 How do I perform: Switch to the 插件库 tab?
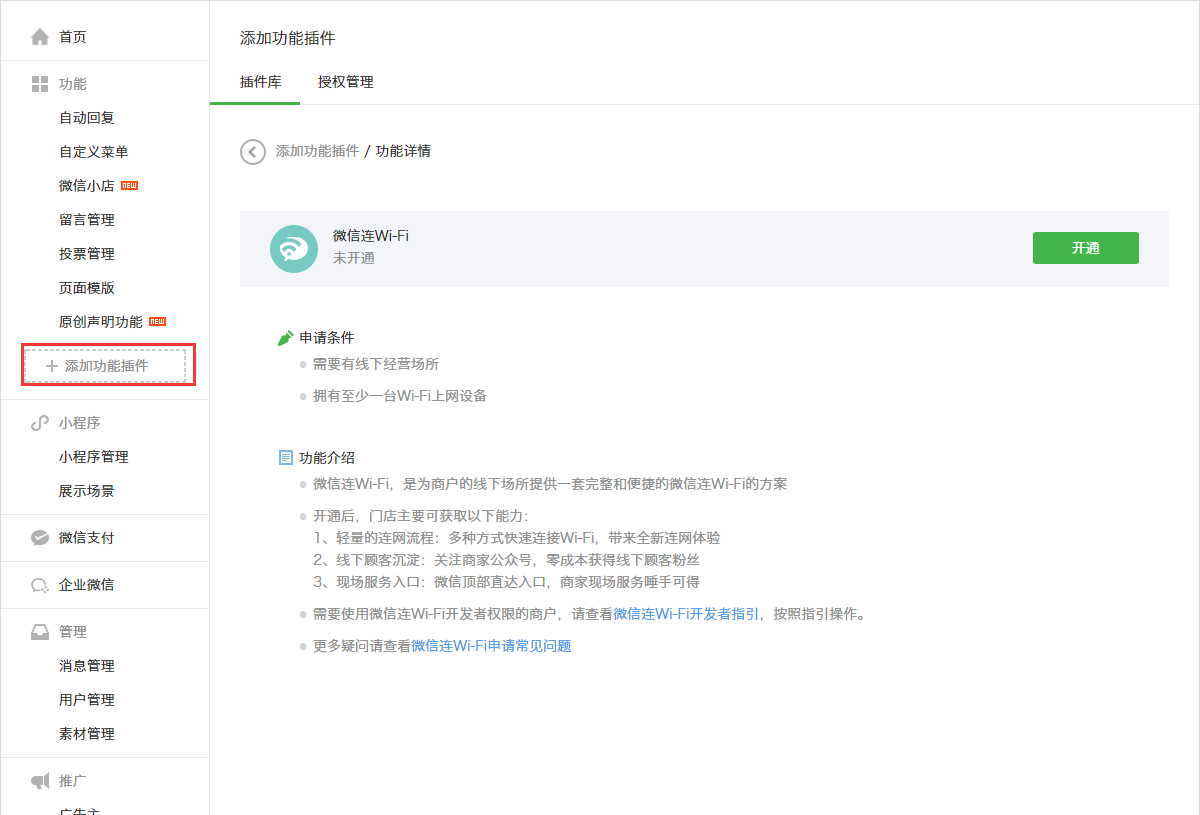pos(261,82)
